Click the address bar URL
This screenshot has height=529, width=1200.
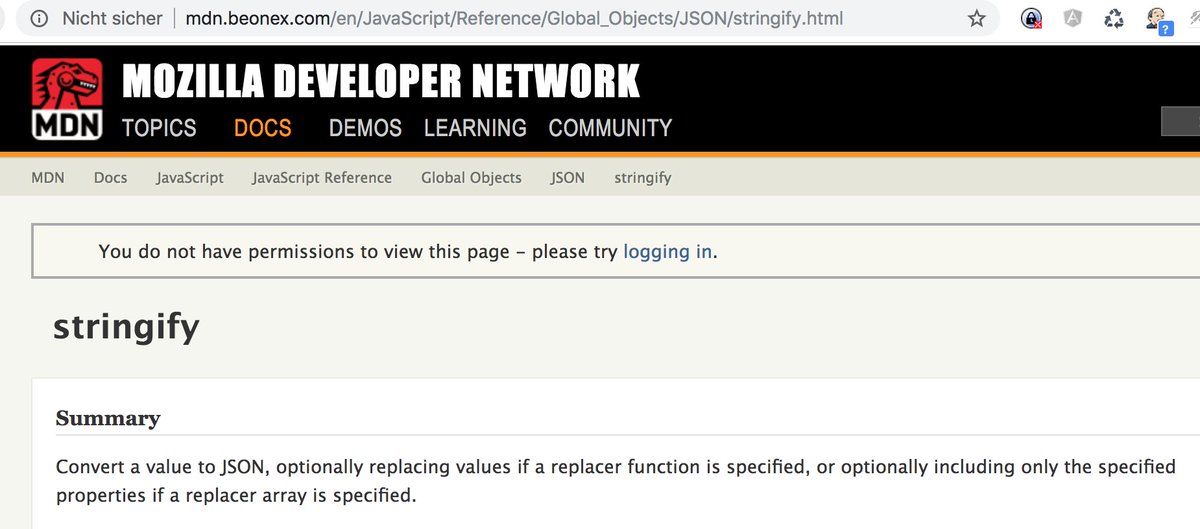tap(514, 18)
